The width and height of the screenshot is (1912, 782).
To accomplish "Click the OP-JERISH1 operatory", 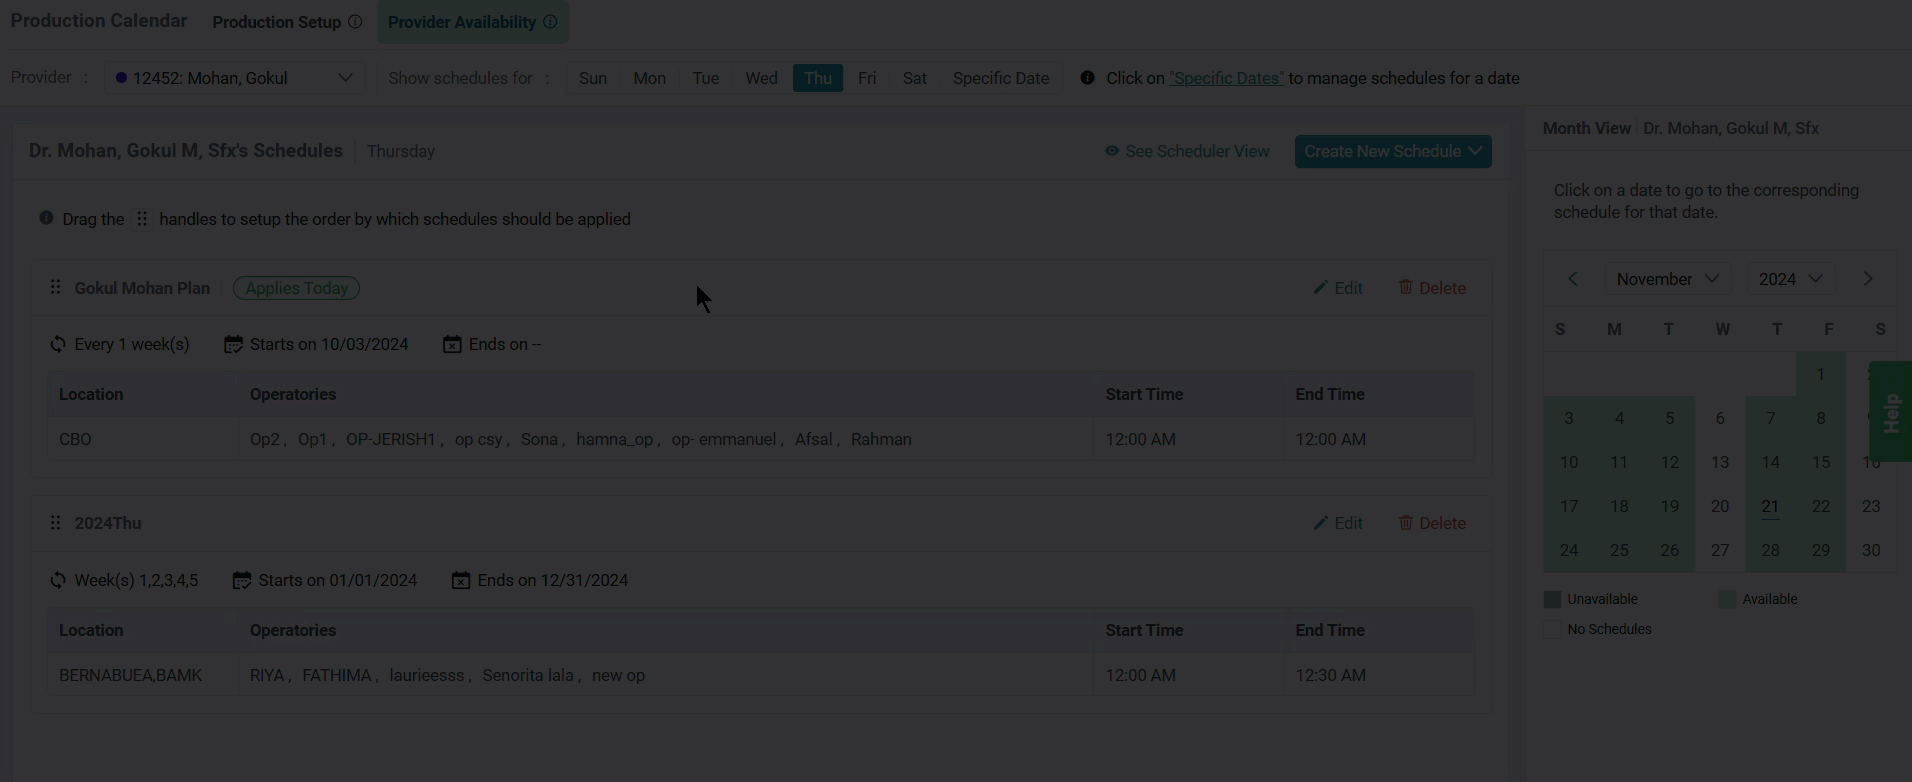I will pos(390,439).
